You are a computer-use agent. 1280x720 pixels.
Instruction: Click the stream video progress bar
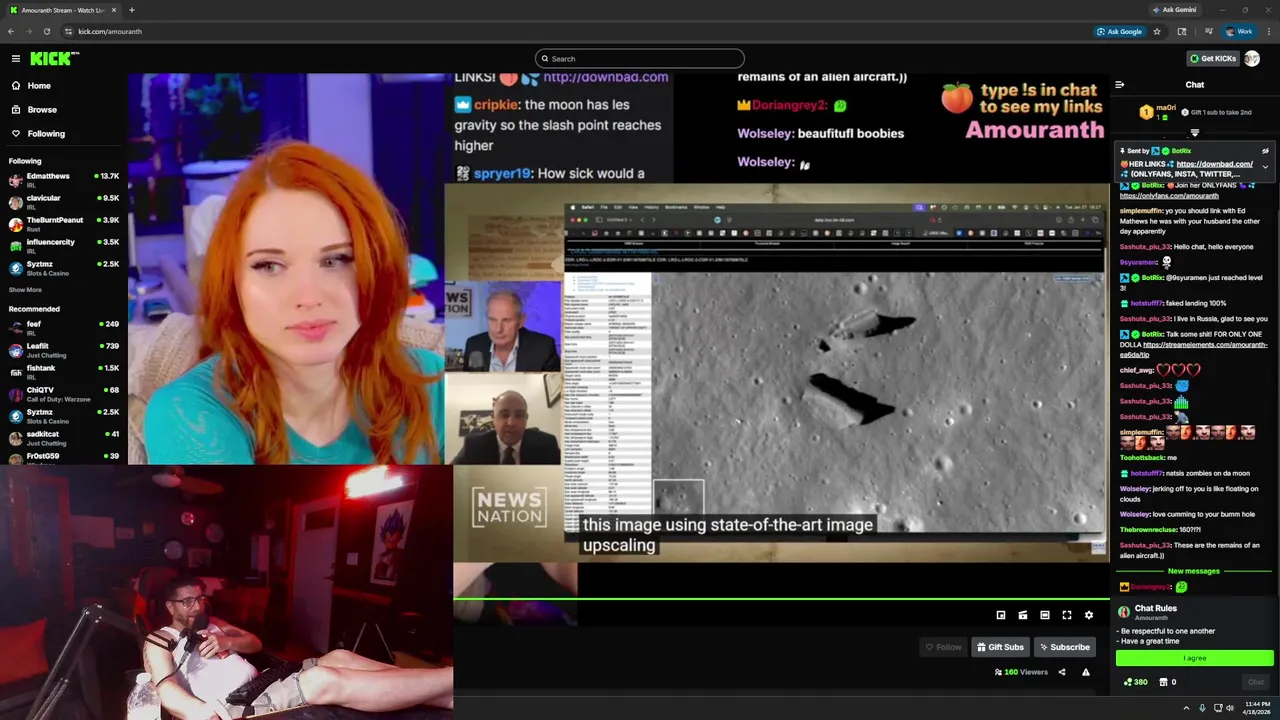pyautogui.click(x=781, y=600)
